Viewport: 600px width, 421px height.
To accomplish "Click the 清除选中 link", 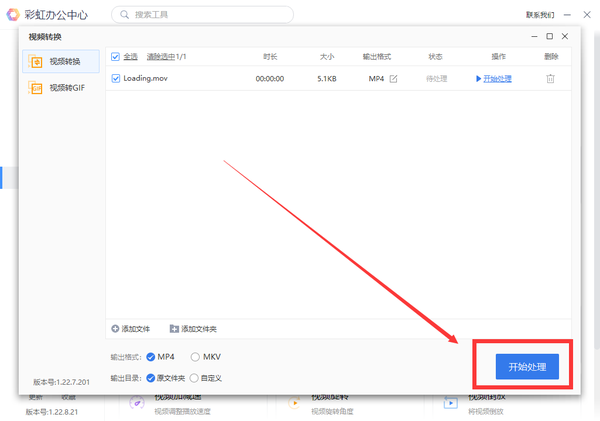I will [164, 57].
